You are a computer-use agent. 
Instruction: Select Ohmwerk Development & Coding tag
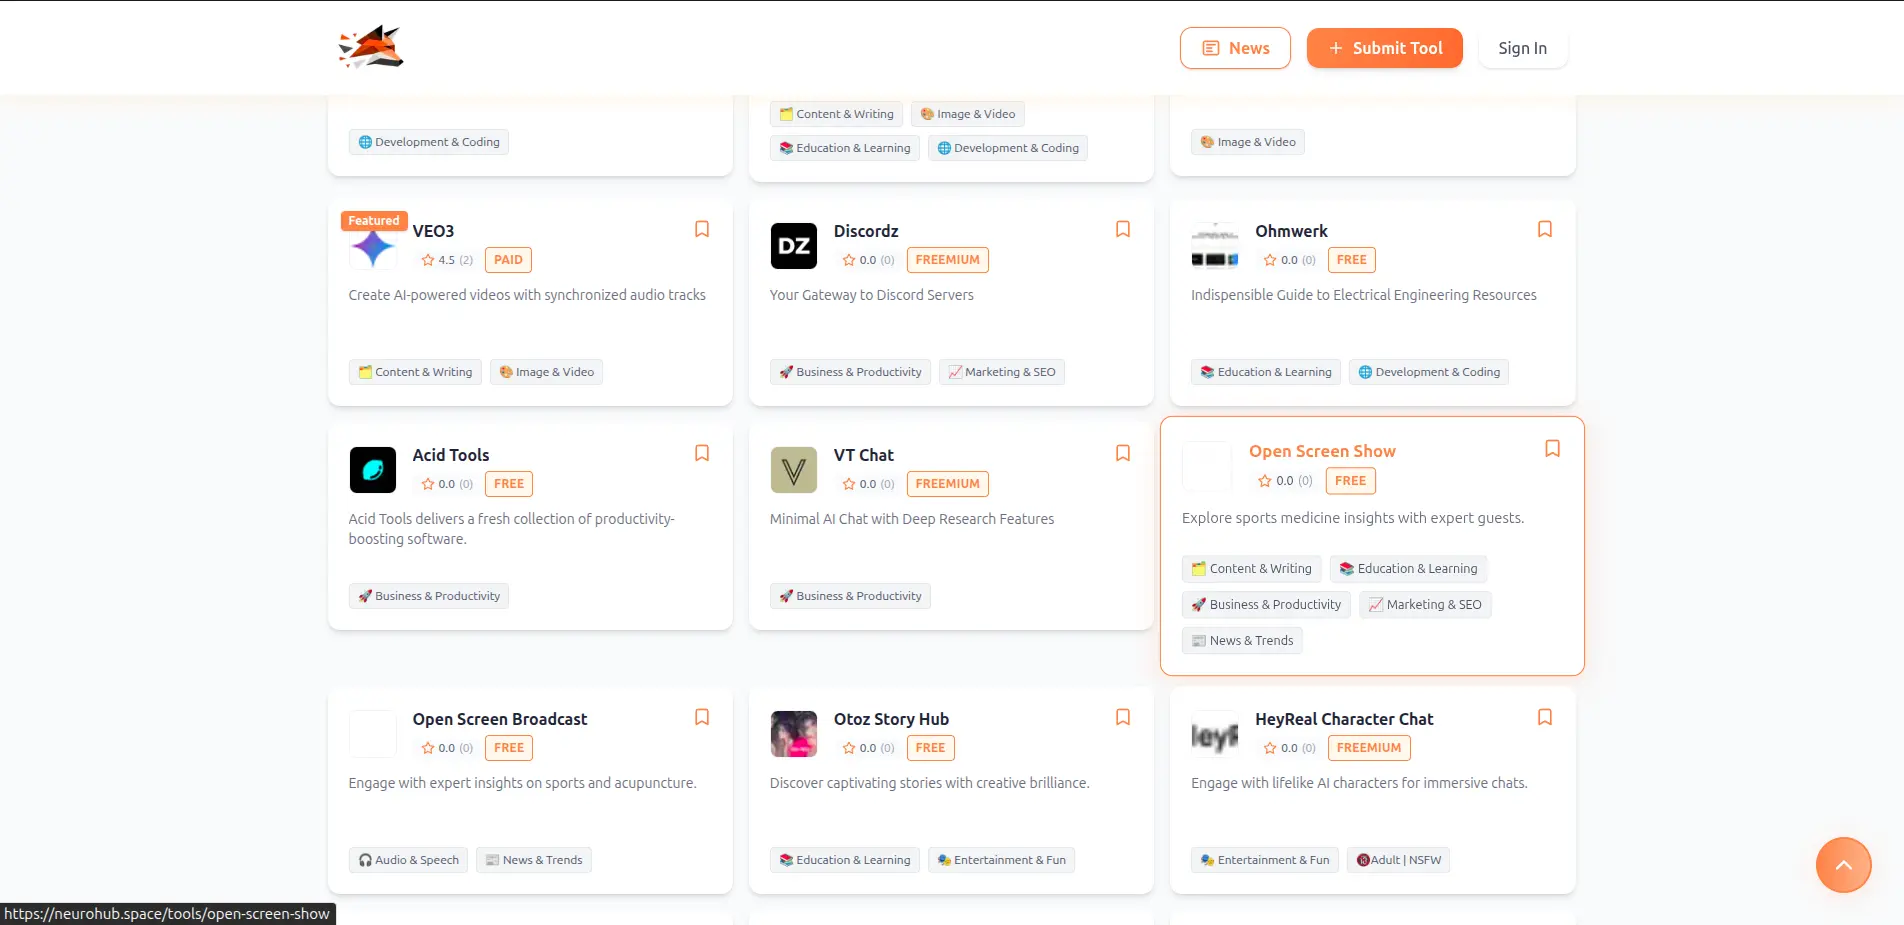click(x=1429, y=372)
